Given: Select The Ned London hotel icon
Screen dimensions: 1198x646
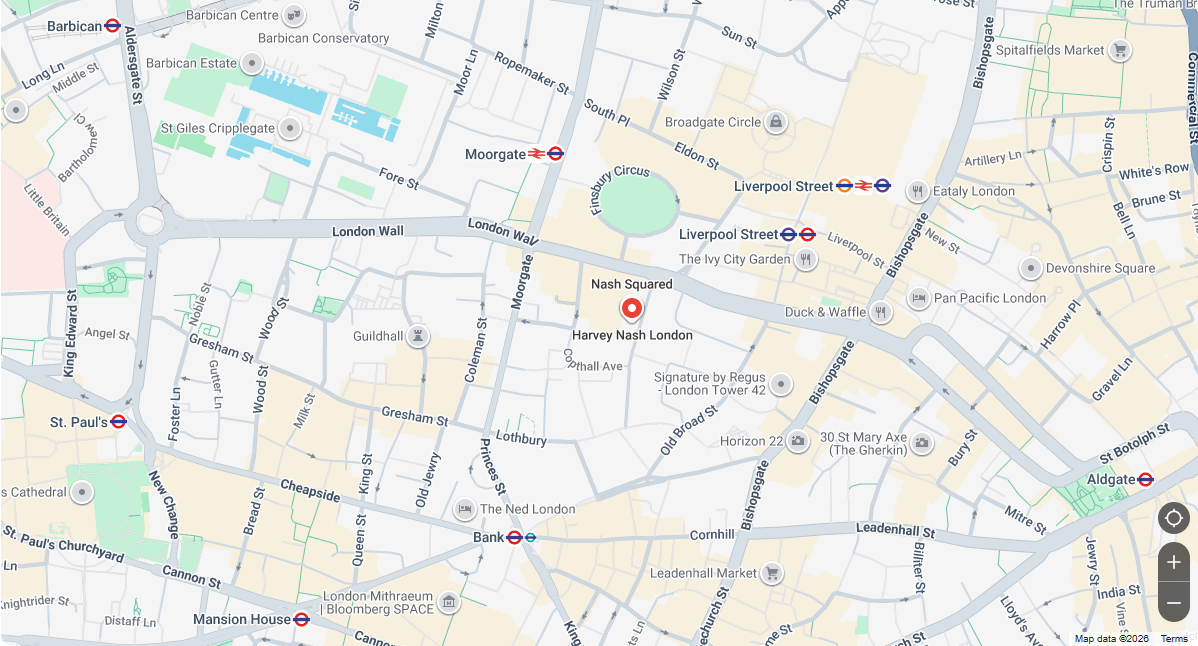Looking at the screenshot, I should pyautogui.click(x=465, y=509).
